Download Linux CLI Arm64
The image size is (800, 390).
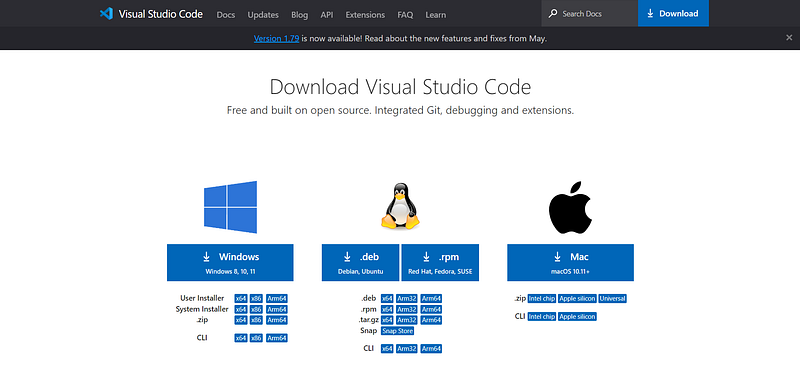click(x=431, y=349)
